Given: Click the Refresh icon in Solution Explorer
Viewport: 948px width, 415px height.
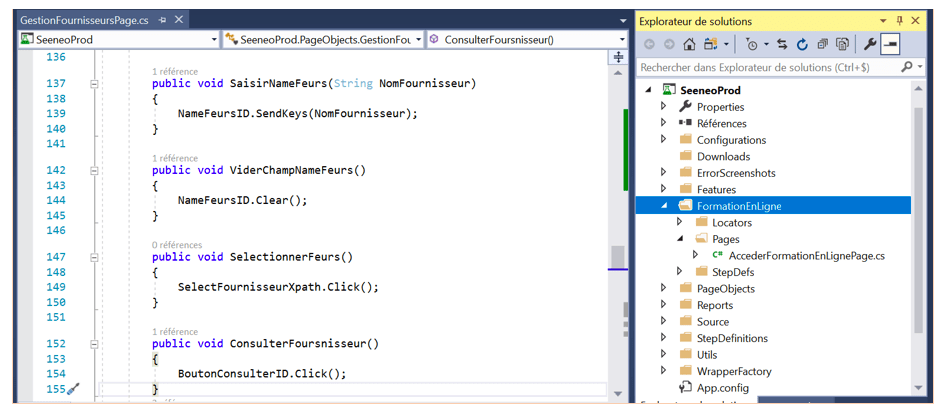Looking at the screenshot, I should pyautogui.click(x=802, y=44).
